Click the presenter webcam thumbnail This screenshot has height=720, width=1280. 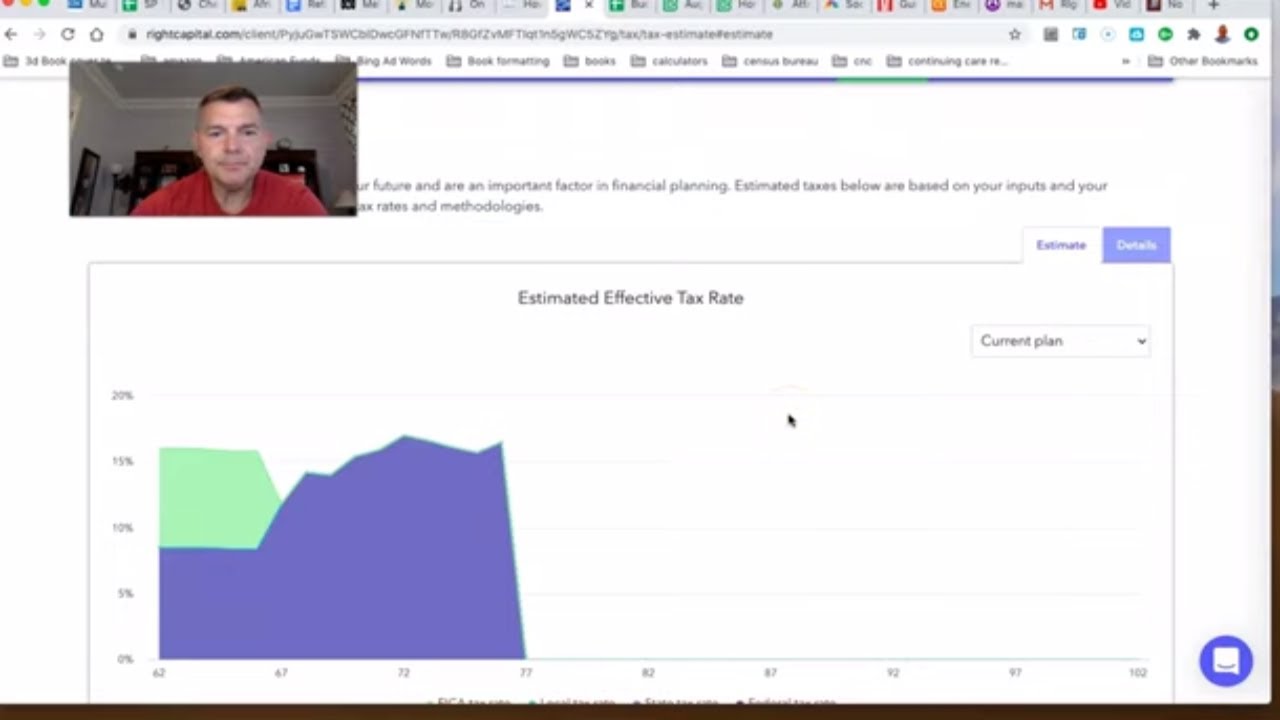(213, 138)
